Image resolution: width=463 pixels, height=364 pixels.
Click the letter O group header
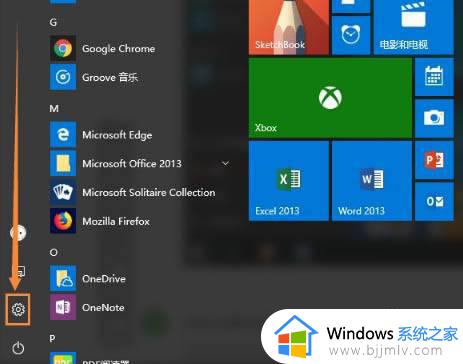[54, 252]
